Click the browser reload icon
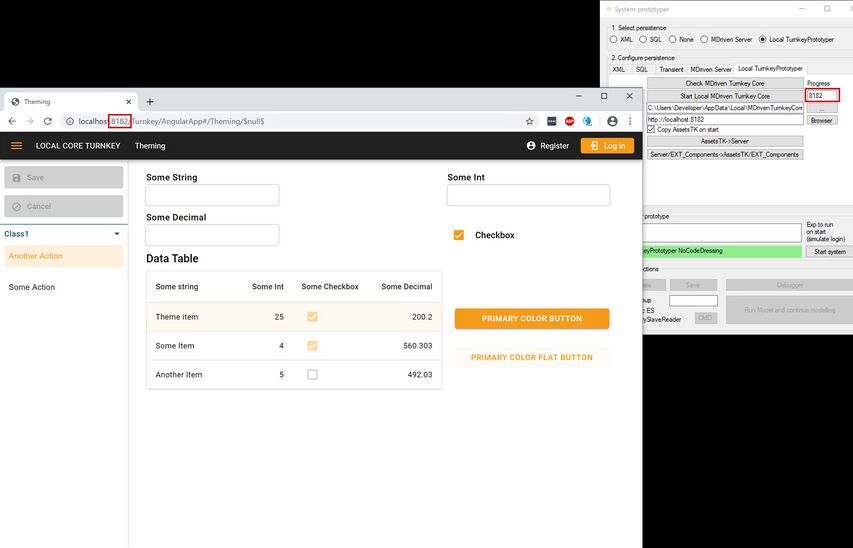The image size is (853, 548). [47, 121]
